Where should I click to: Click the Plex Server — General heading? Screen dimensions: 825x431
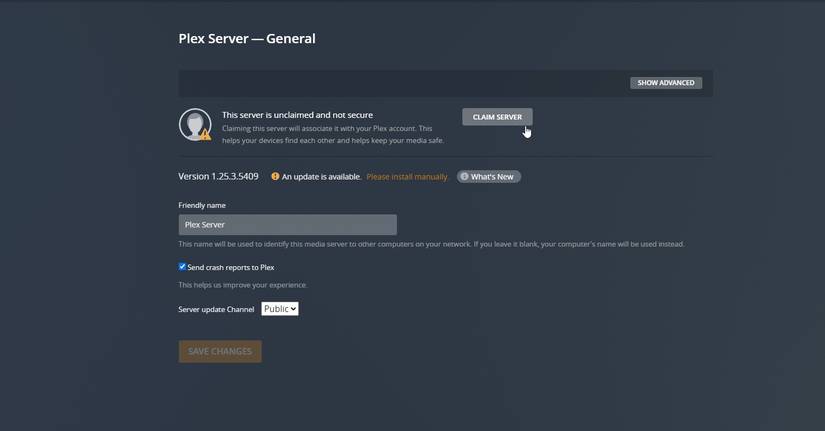(x=247, y=38)
